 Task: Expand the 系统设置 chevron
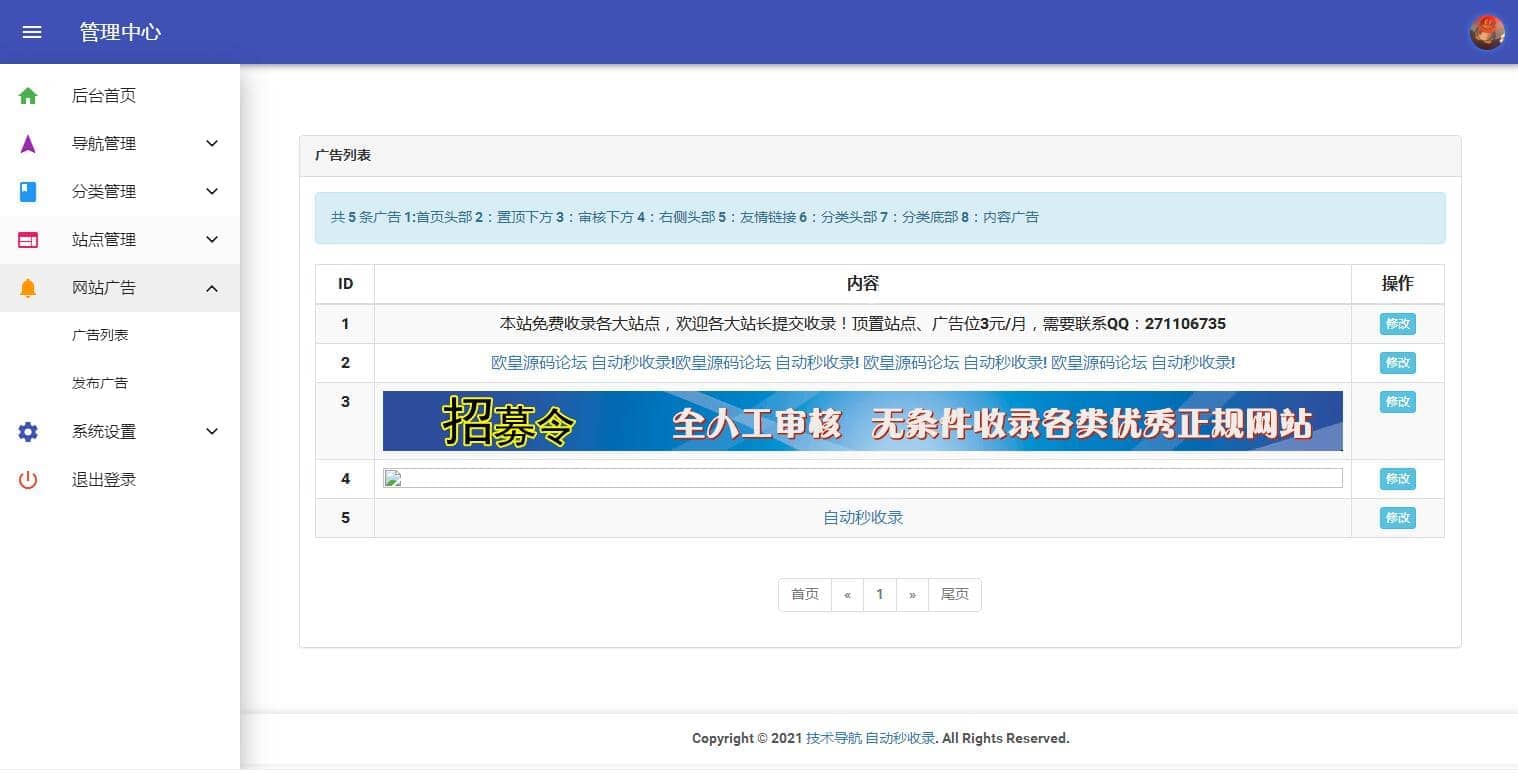click(212, 432)
